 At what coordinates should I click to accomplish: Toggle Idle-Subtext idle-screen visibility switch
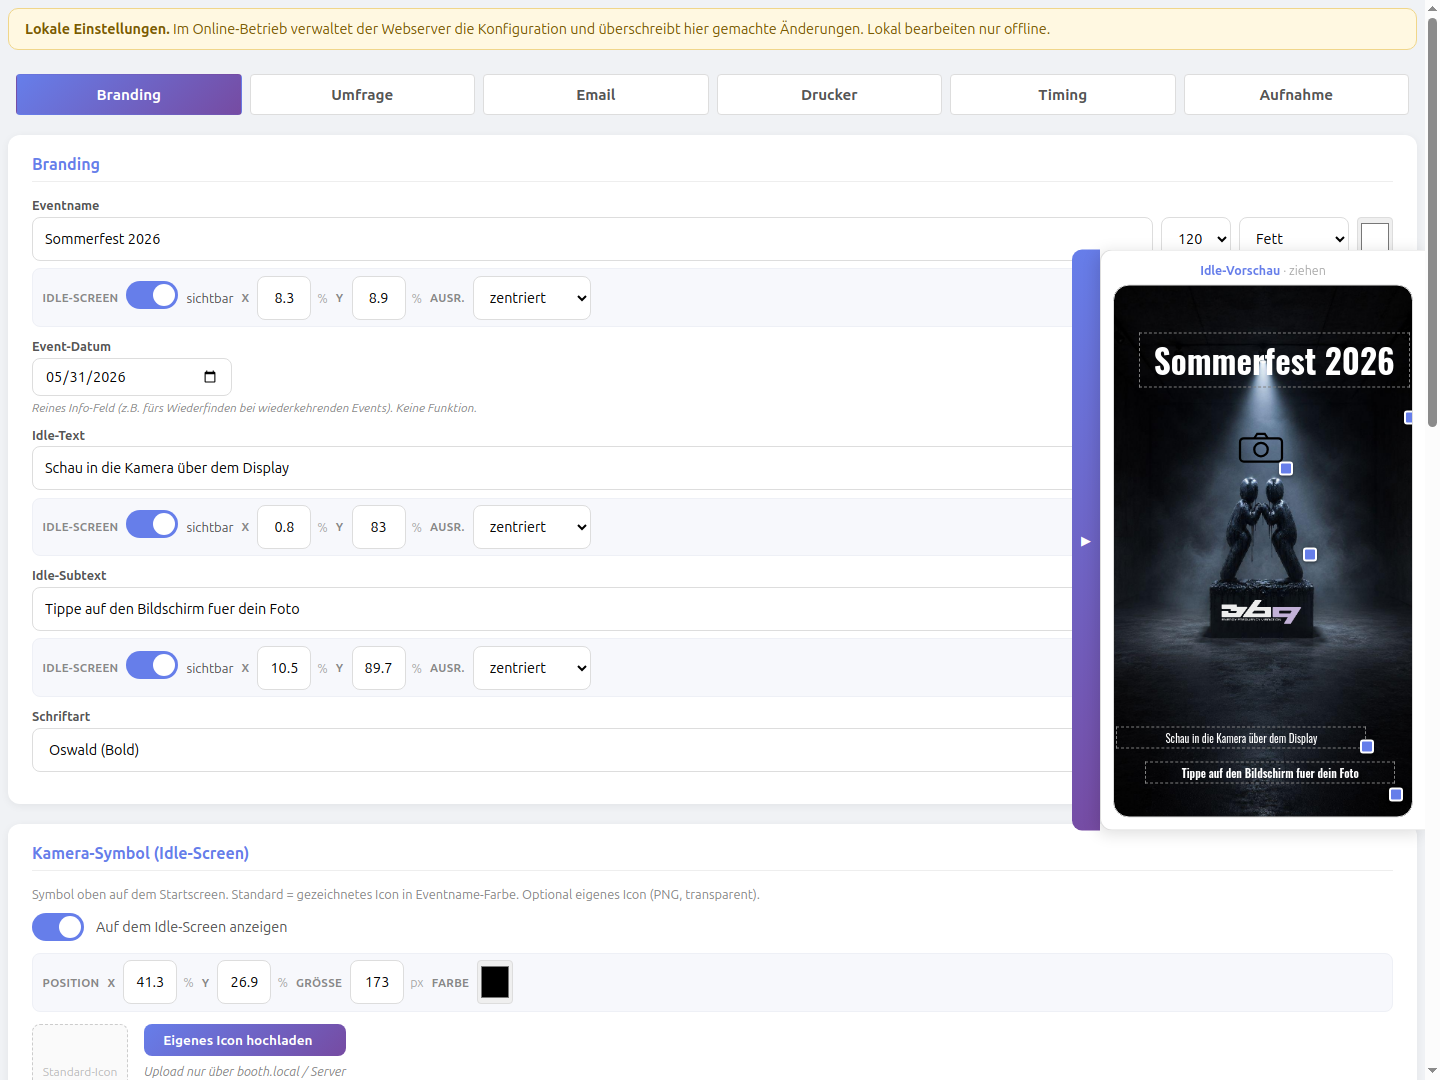[x=152, y=666]
